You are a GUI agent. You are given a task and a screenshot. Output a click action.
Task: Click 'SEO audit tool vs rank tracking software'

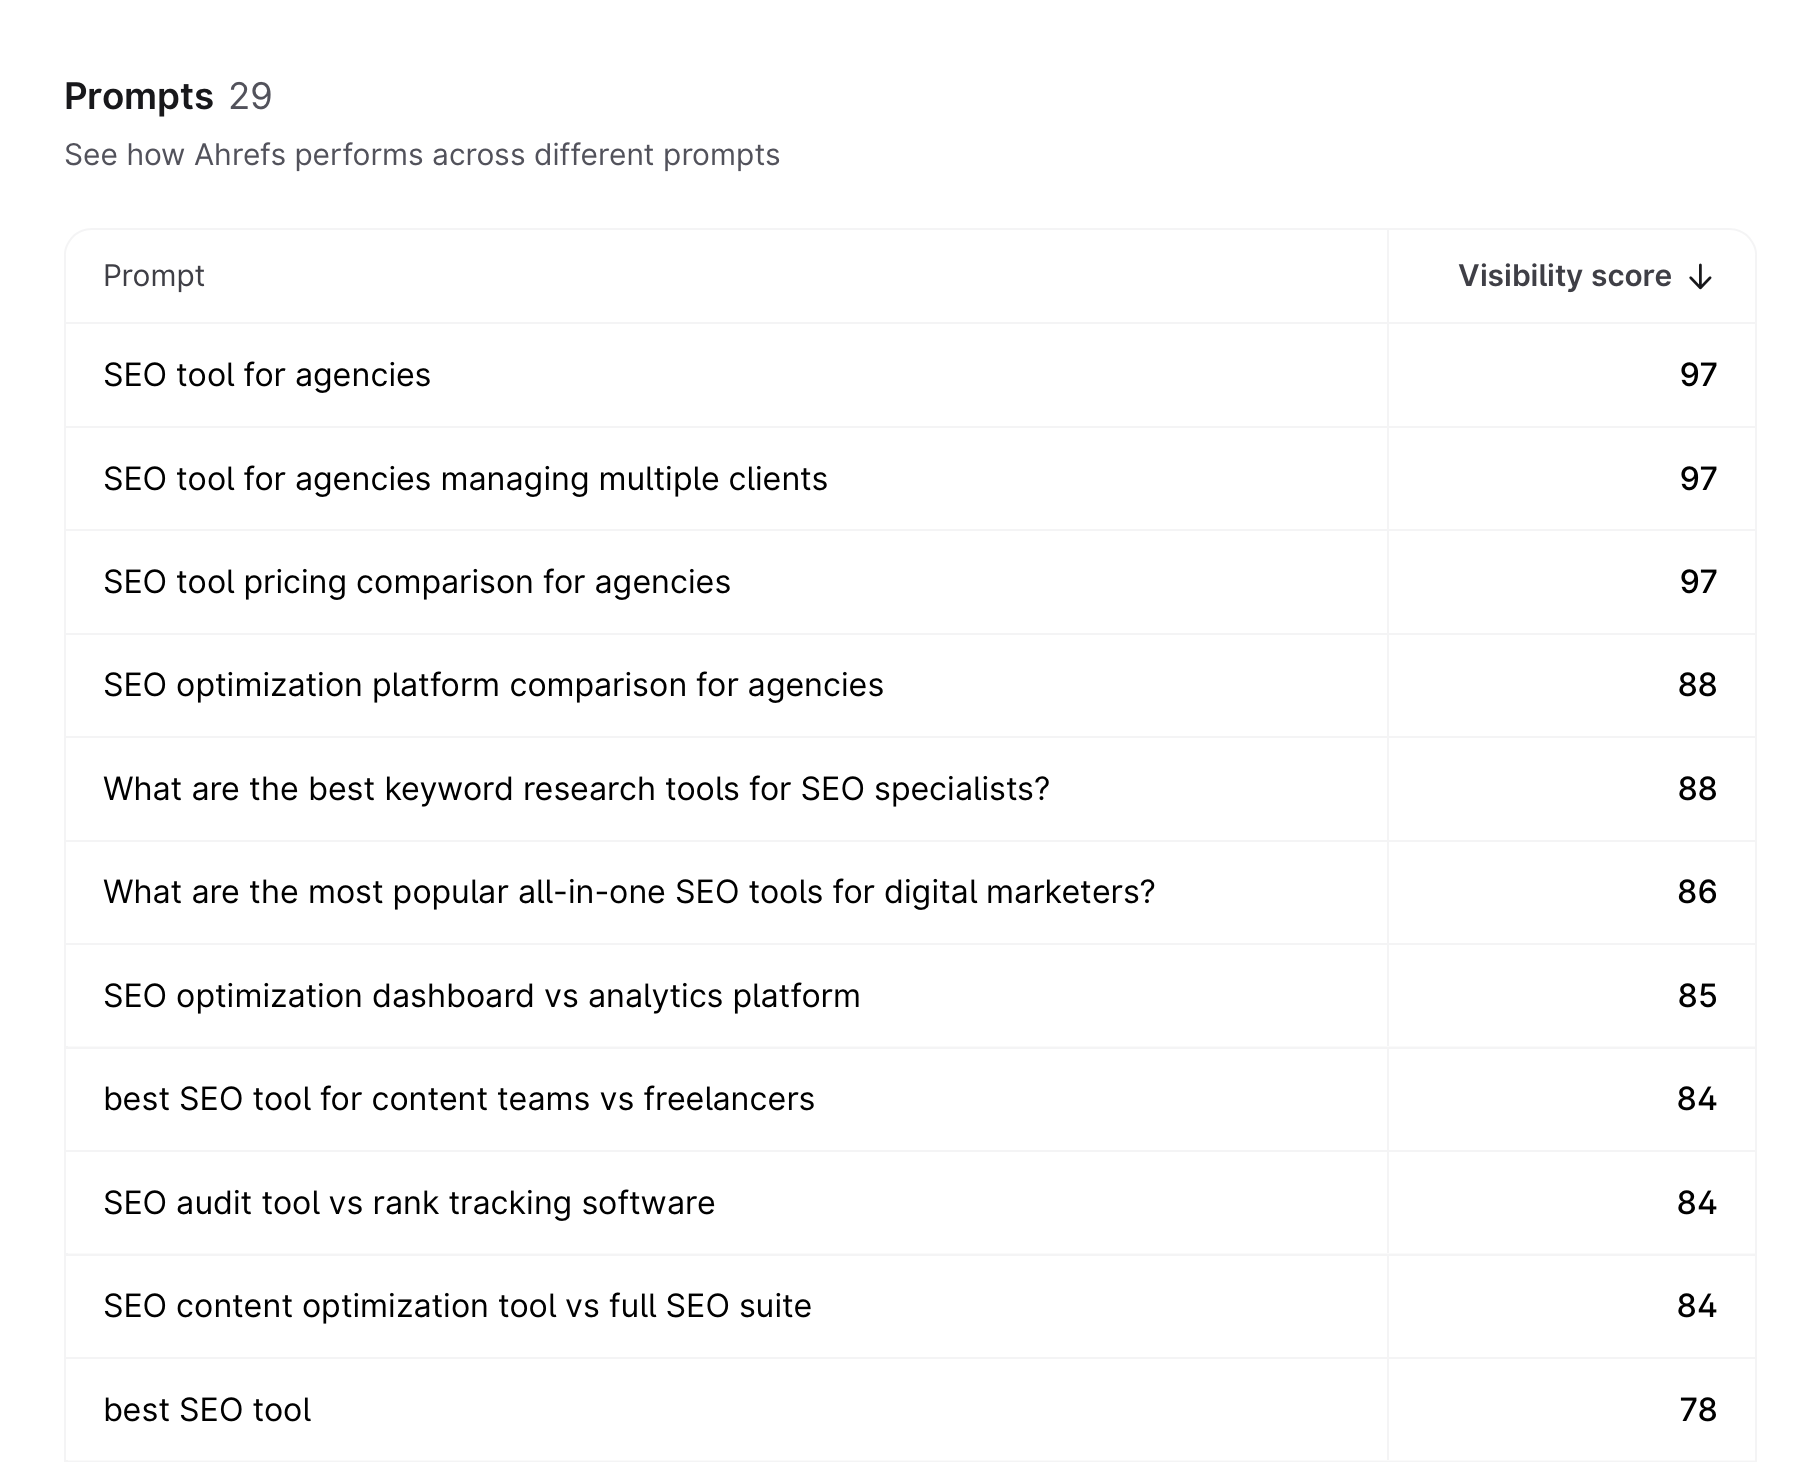tap(409, 1203)
